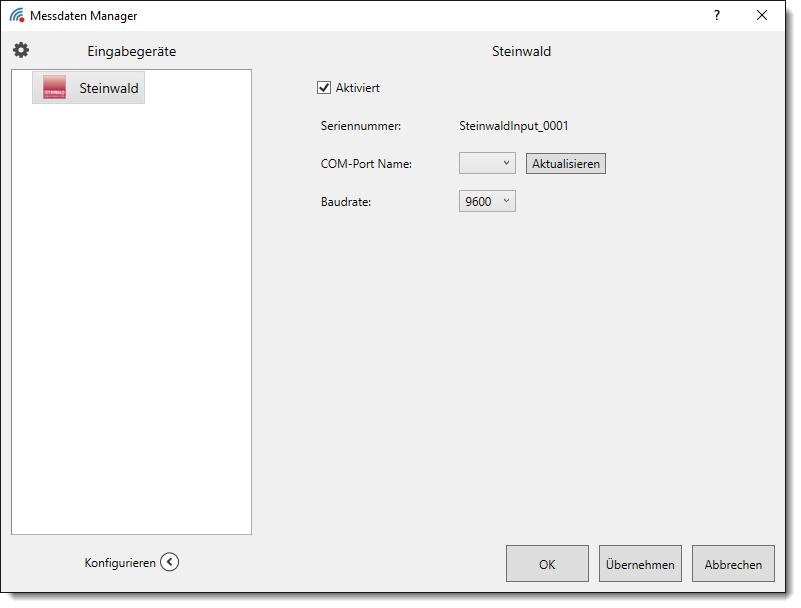Apply changes with Übernehmen

[640, 564]
